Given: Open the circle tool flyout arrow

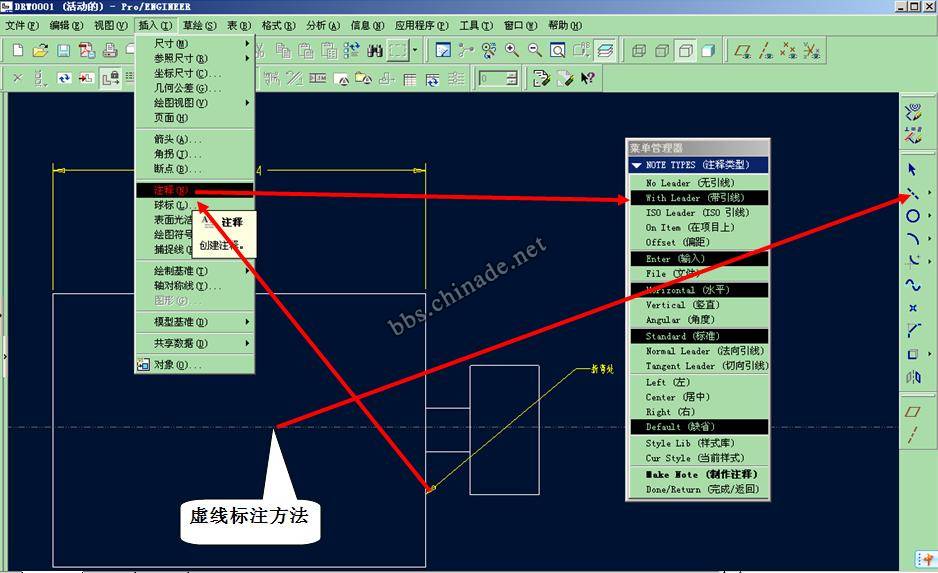Looking at the screenshot, I should (x=929, y=215).
